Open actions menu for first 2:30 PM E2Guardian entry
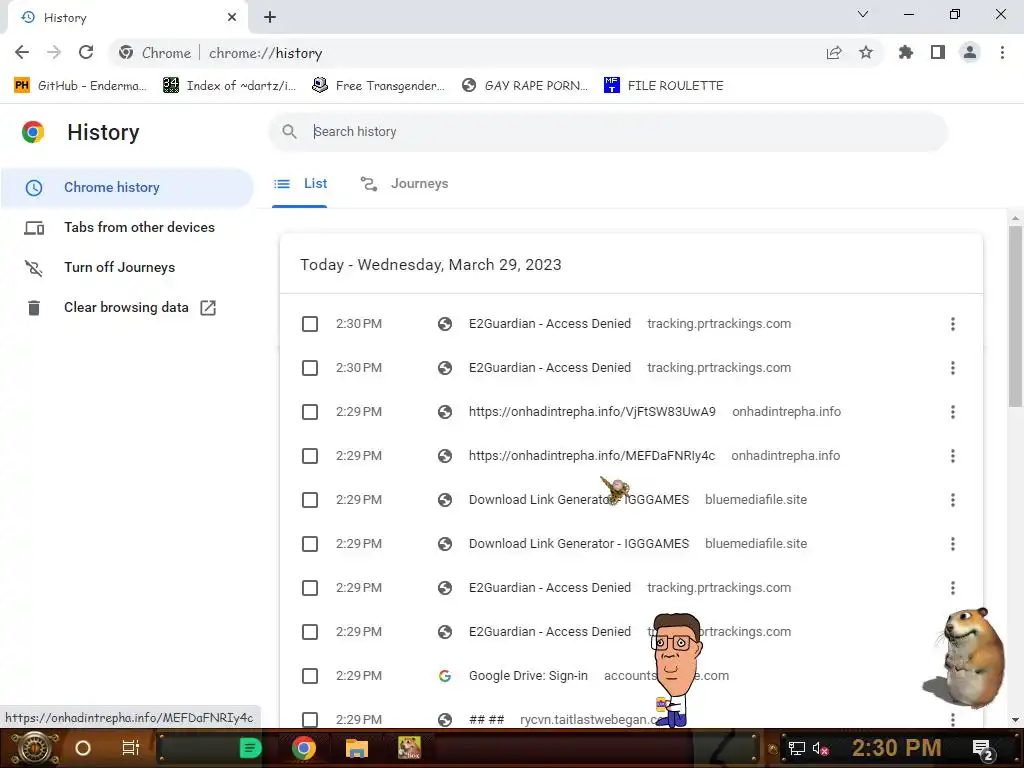Screen dimensions: 1024x768 tap(953, 324)
